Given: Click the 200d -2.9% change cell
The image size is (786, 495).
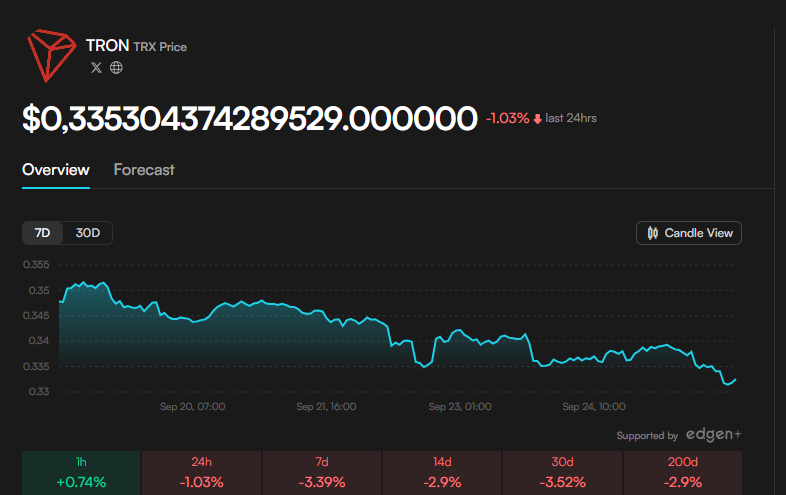Looking at the screenshot, I should point(683,473).
